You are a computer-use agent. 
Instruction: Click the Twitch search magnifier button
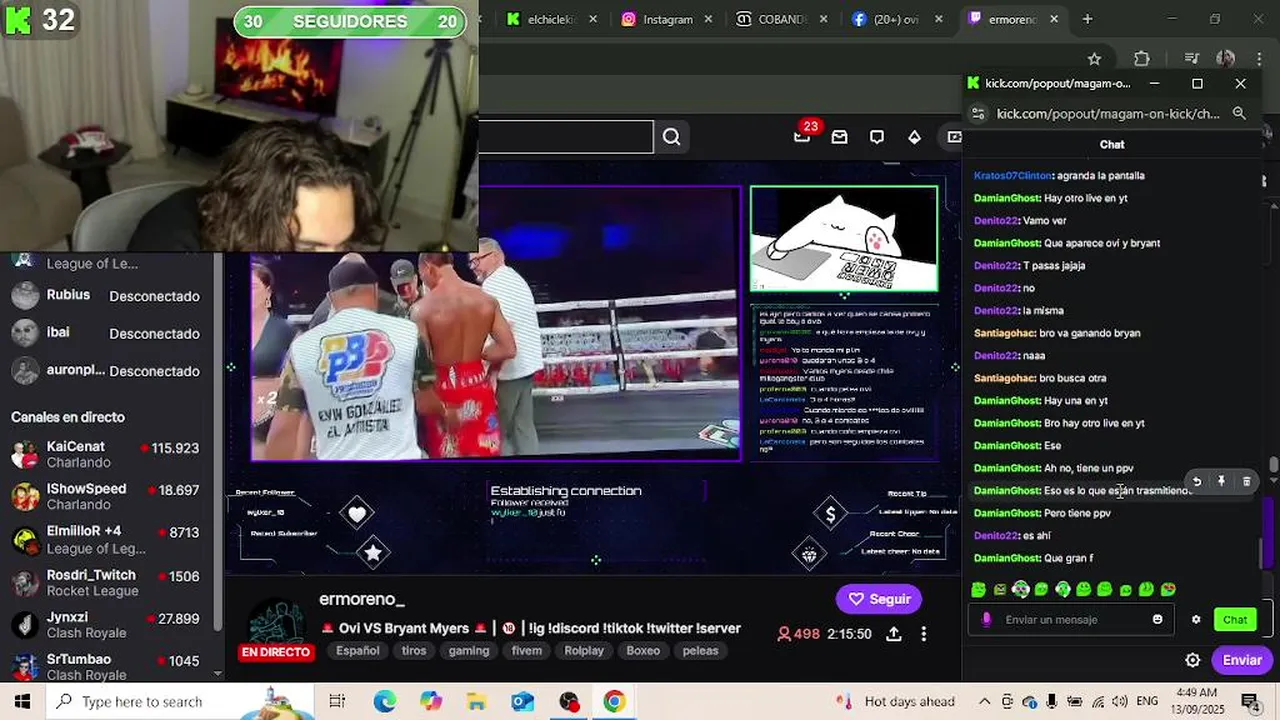[x=672, y=137]
